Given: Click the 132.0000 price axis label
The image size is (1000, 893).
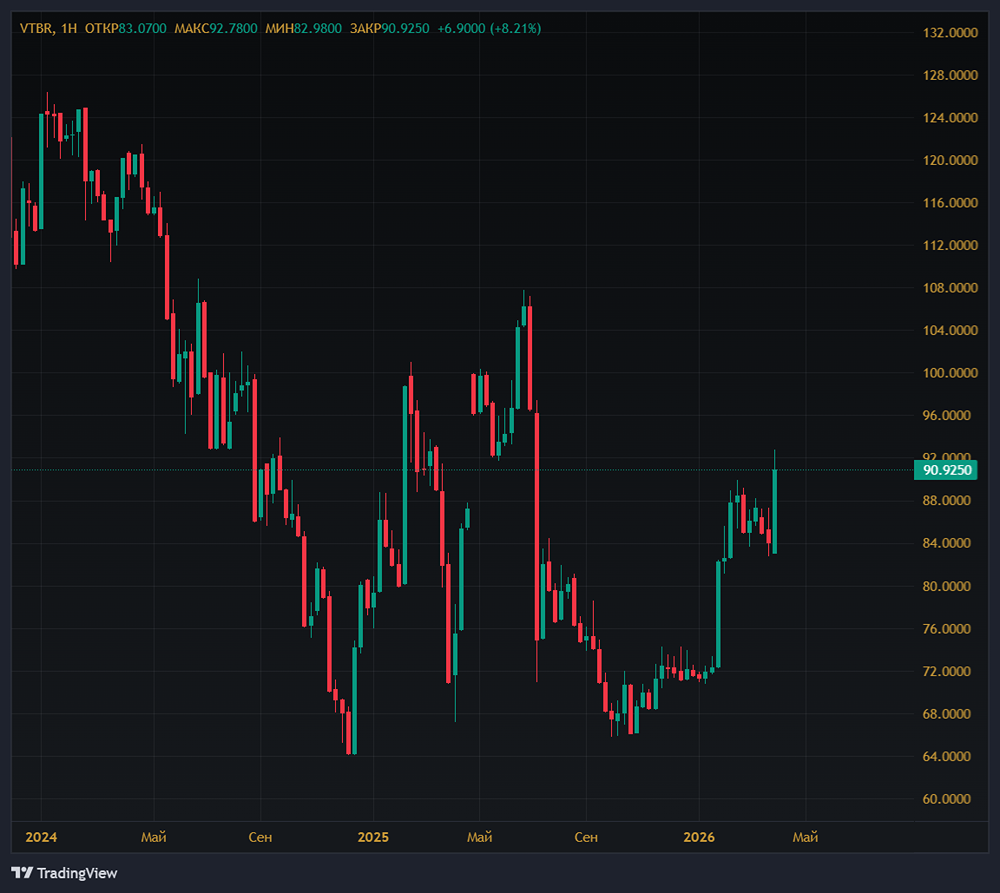Looking at the screenshot, I should [x=950, y=33].
